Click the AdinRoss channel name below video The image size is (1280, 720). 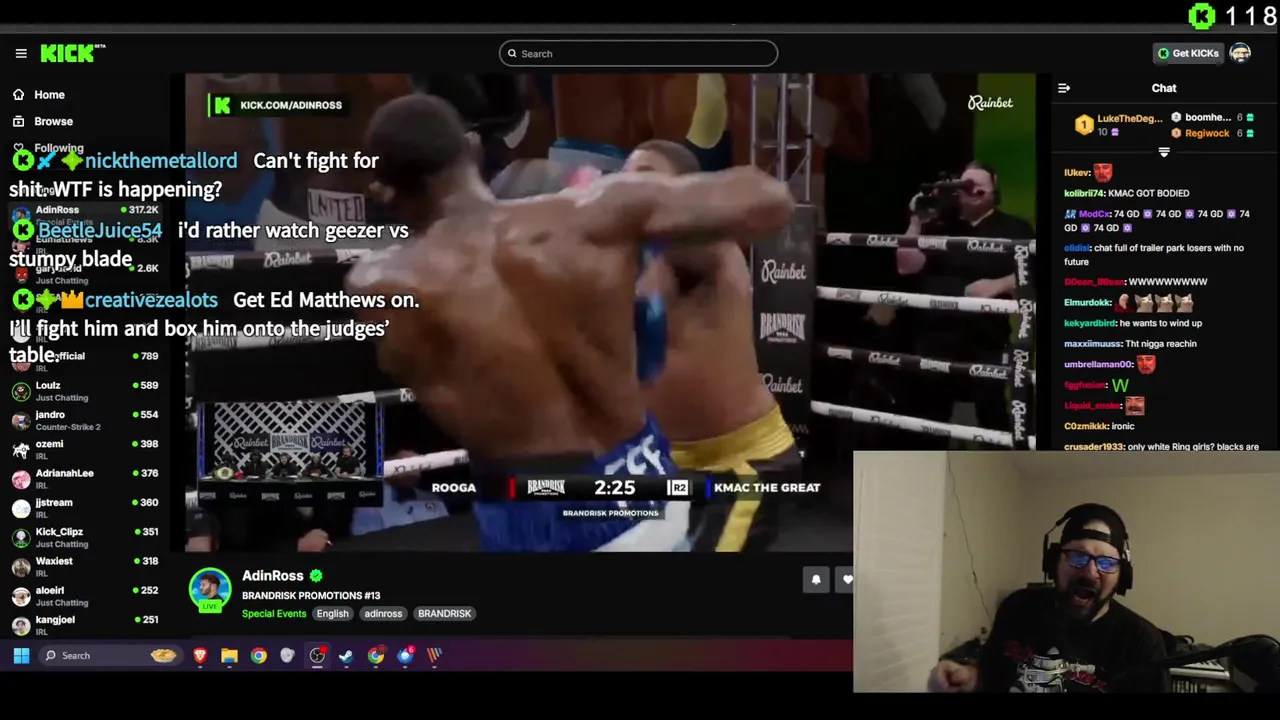pyautogui.click(x=272, y=576)
